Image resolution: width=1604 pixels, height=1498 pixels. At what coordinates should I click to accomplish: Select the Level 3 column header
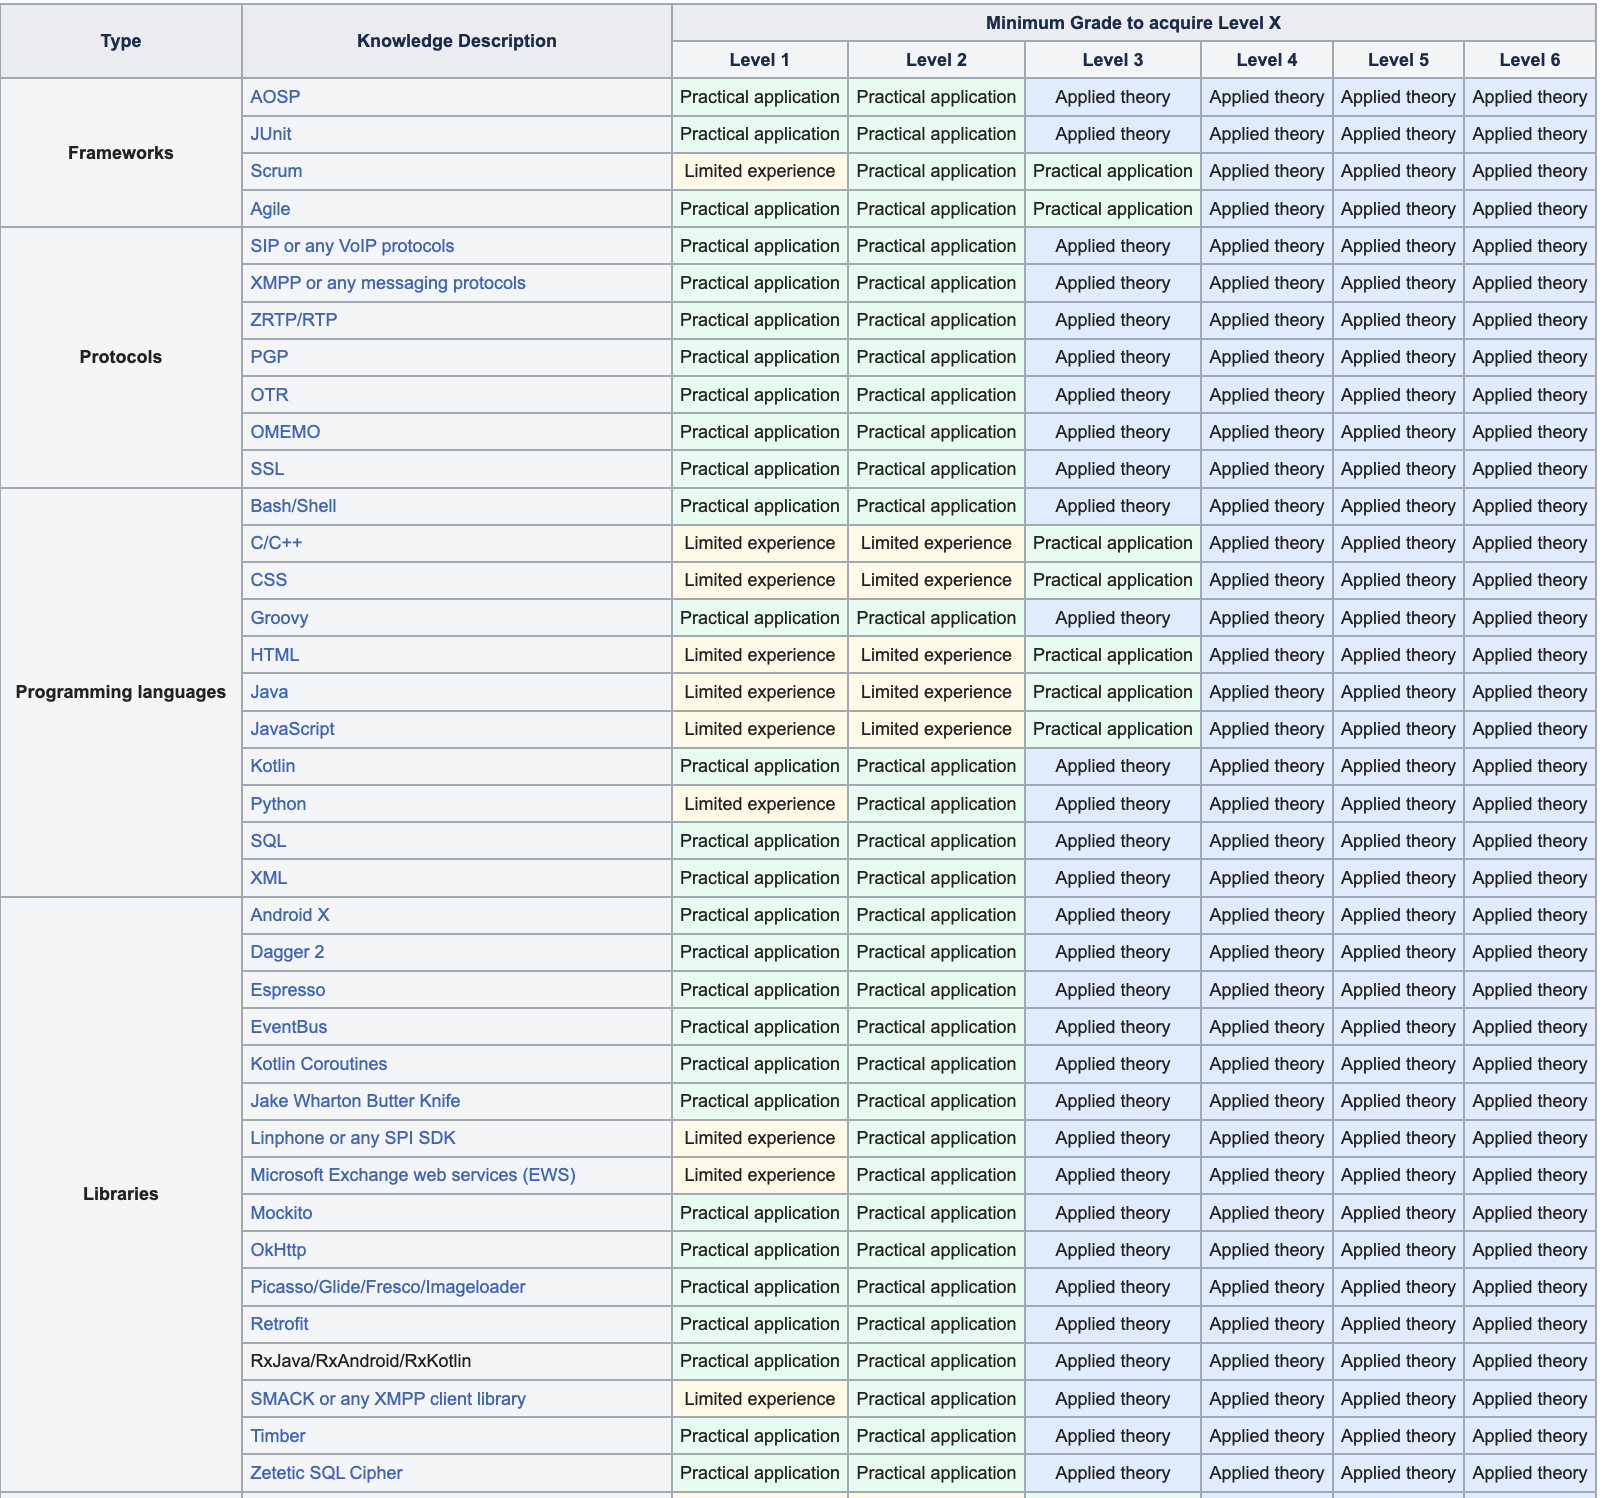pyautogui.click(x=1112, y=60)
